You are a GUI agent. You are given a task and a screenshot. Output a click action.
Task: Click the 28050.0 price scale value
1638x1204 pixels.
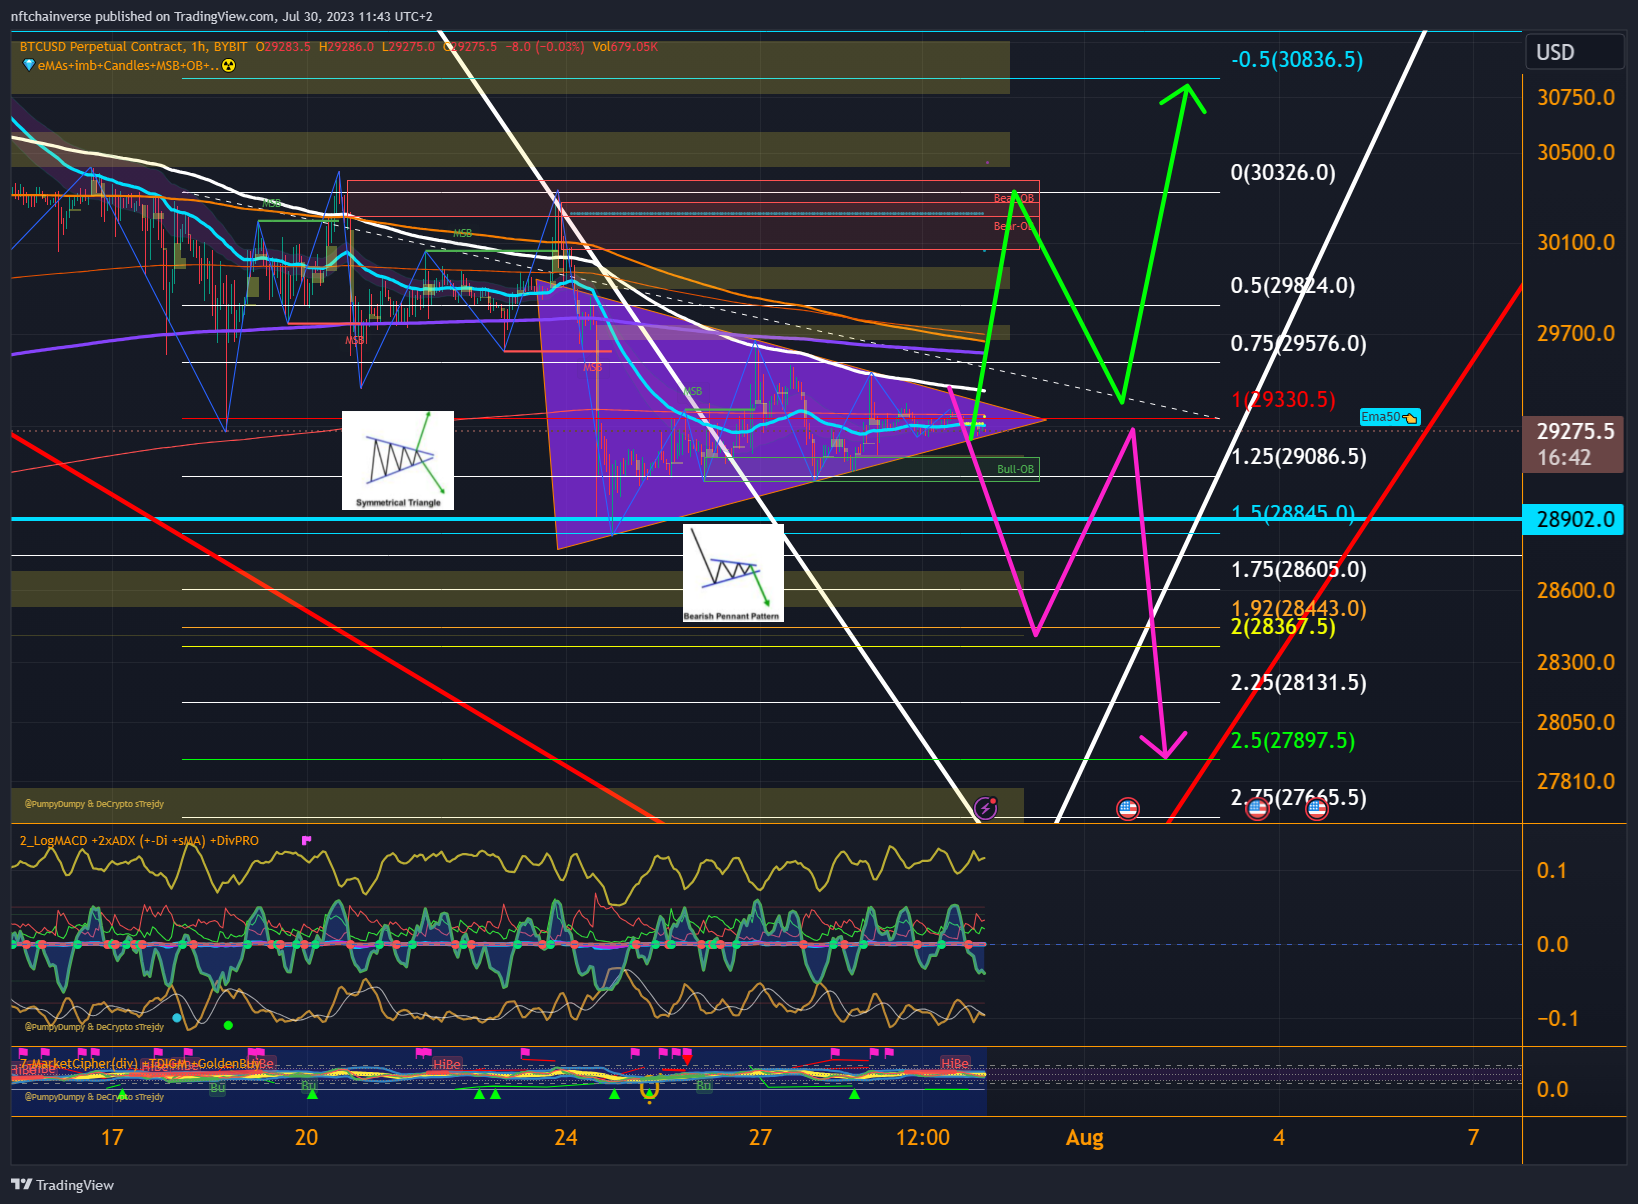click(1576, 723)
